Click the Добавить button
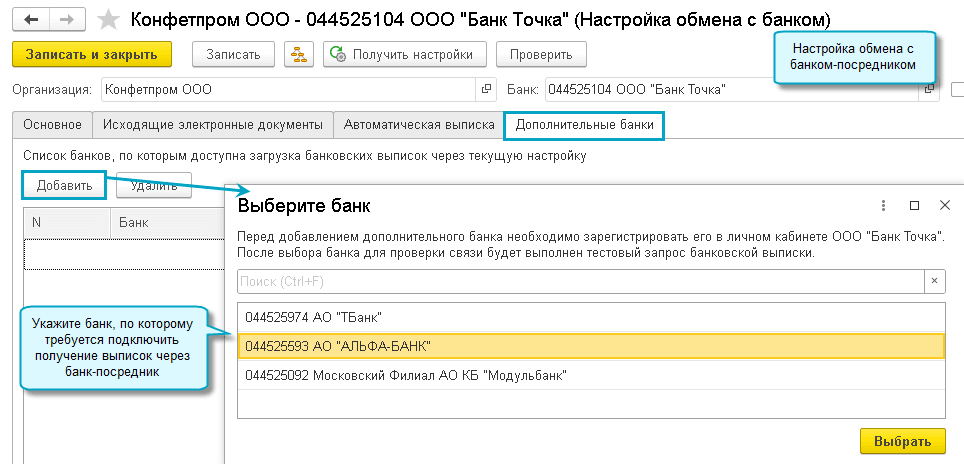 pos(65,185)
